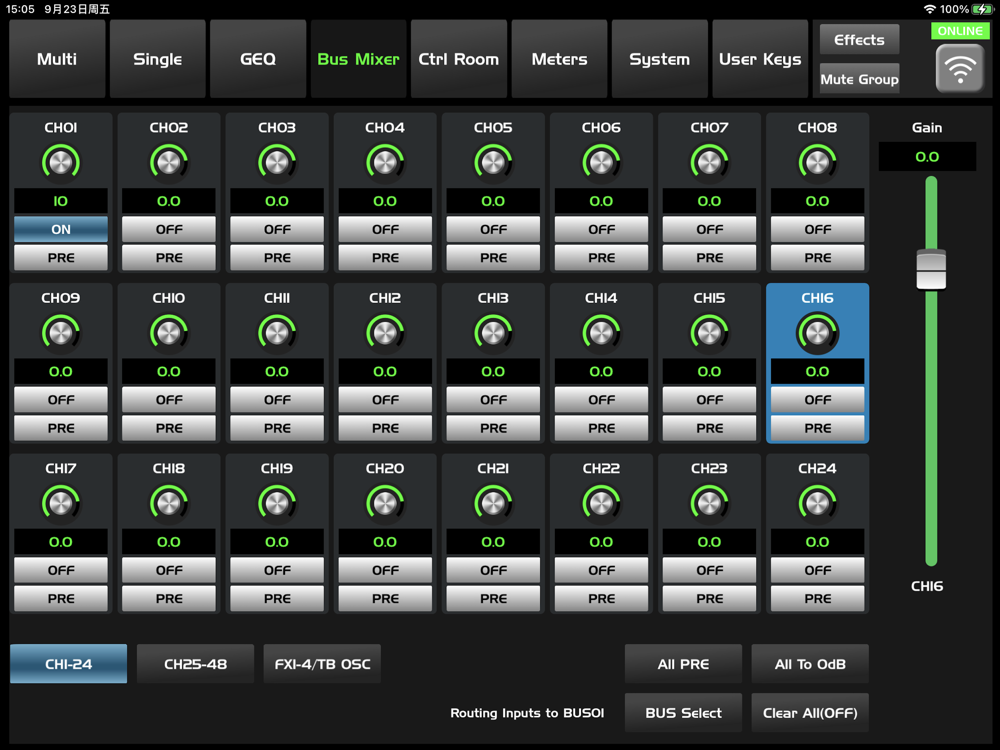
Task: Go to the Ctrl Room tab
Action: pos(459,59)
